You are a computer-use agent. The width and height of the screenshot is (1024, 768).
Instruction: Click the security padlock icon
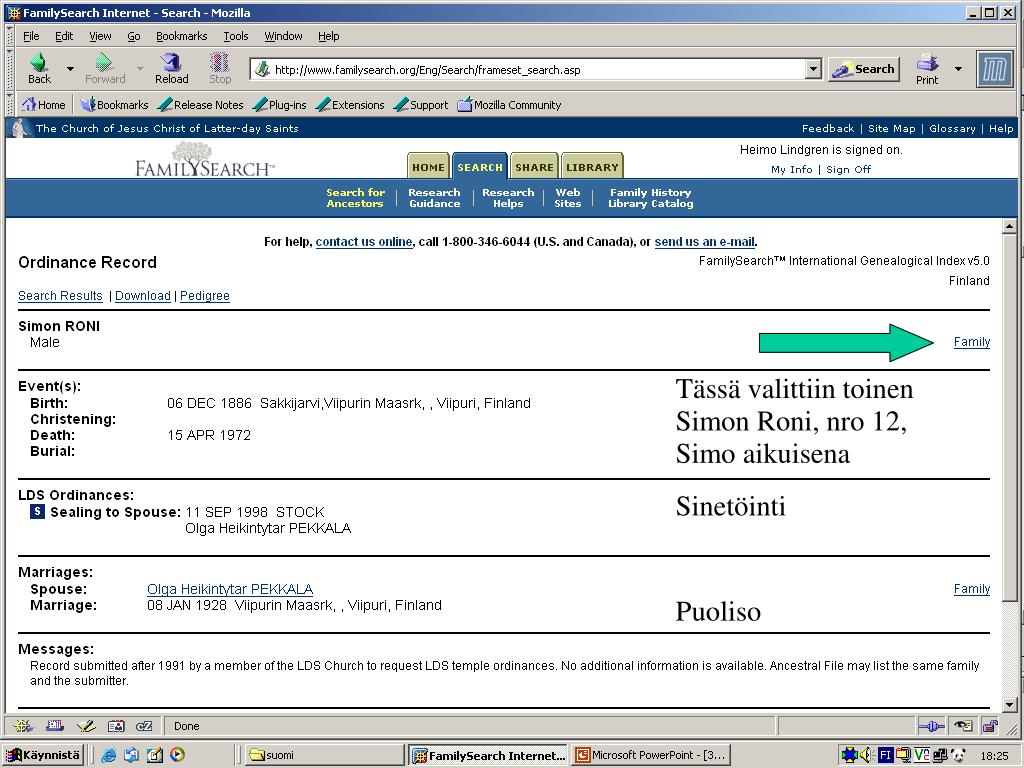[990, 726]
